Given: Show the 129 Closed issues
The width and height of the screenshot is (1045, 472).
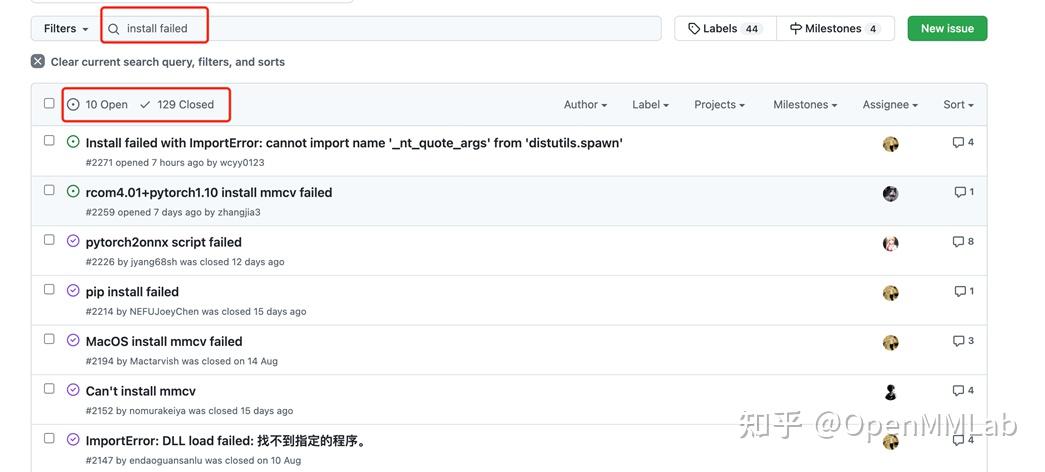Looking at the screenshot, I should pos(177,104).
